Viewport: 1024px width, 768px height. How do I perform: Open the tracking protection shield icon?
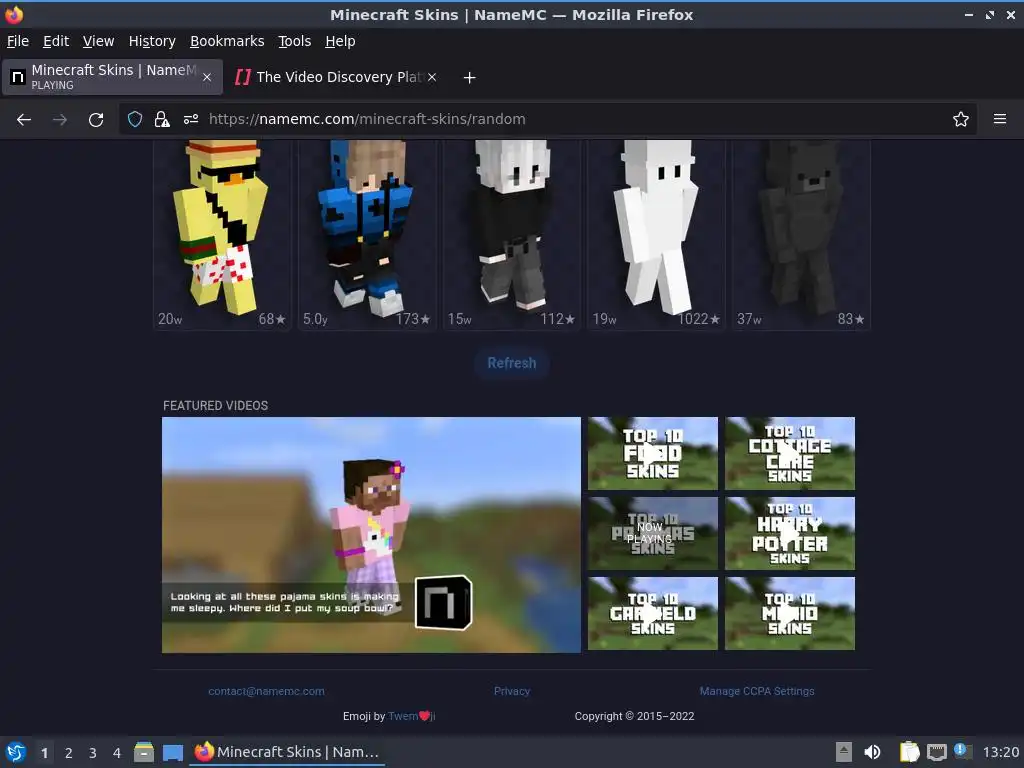pos(135,120)
